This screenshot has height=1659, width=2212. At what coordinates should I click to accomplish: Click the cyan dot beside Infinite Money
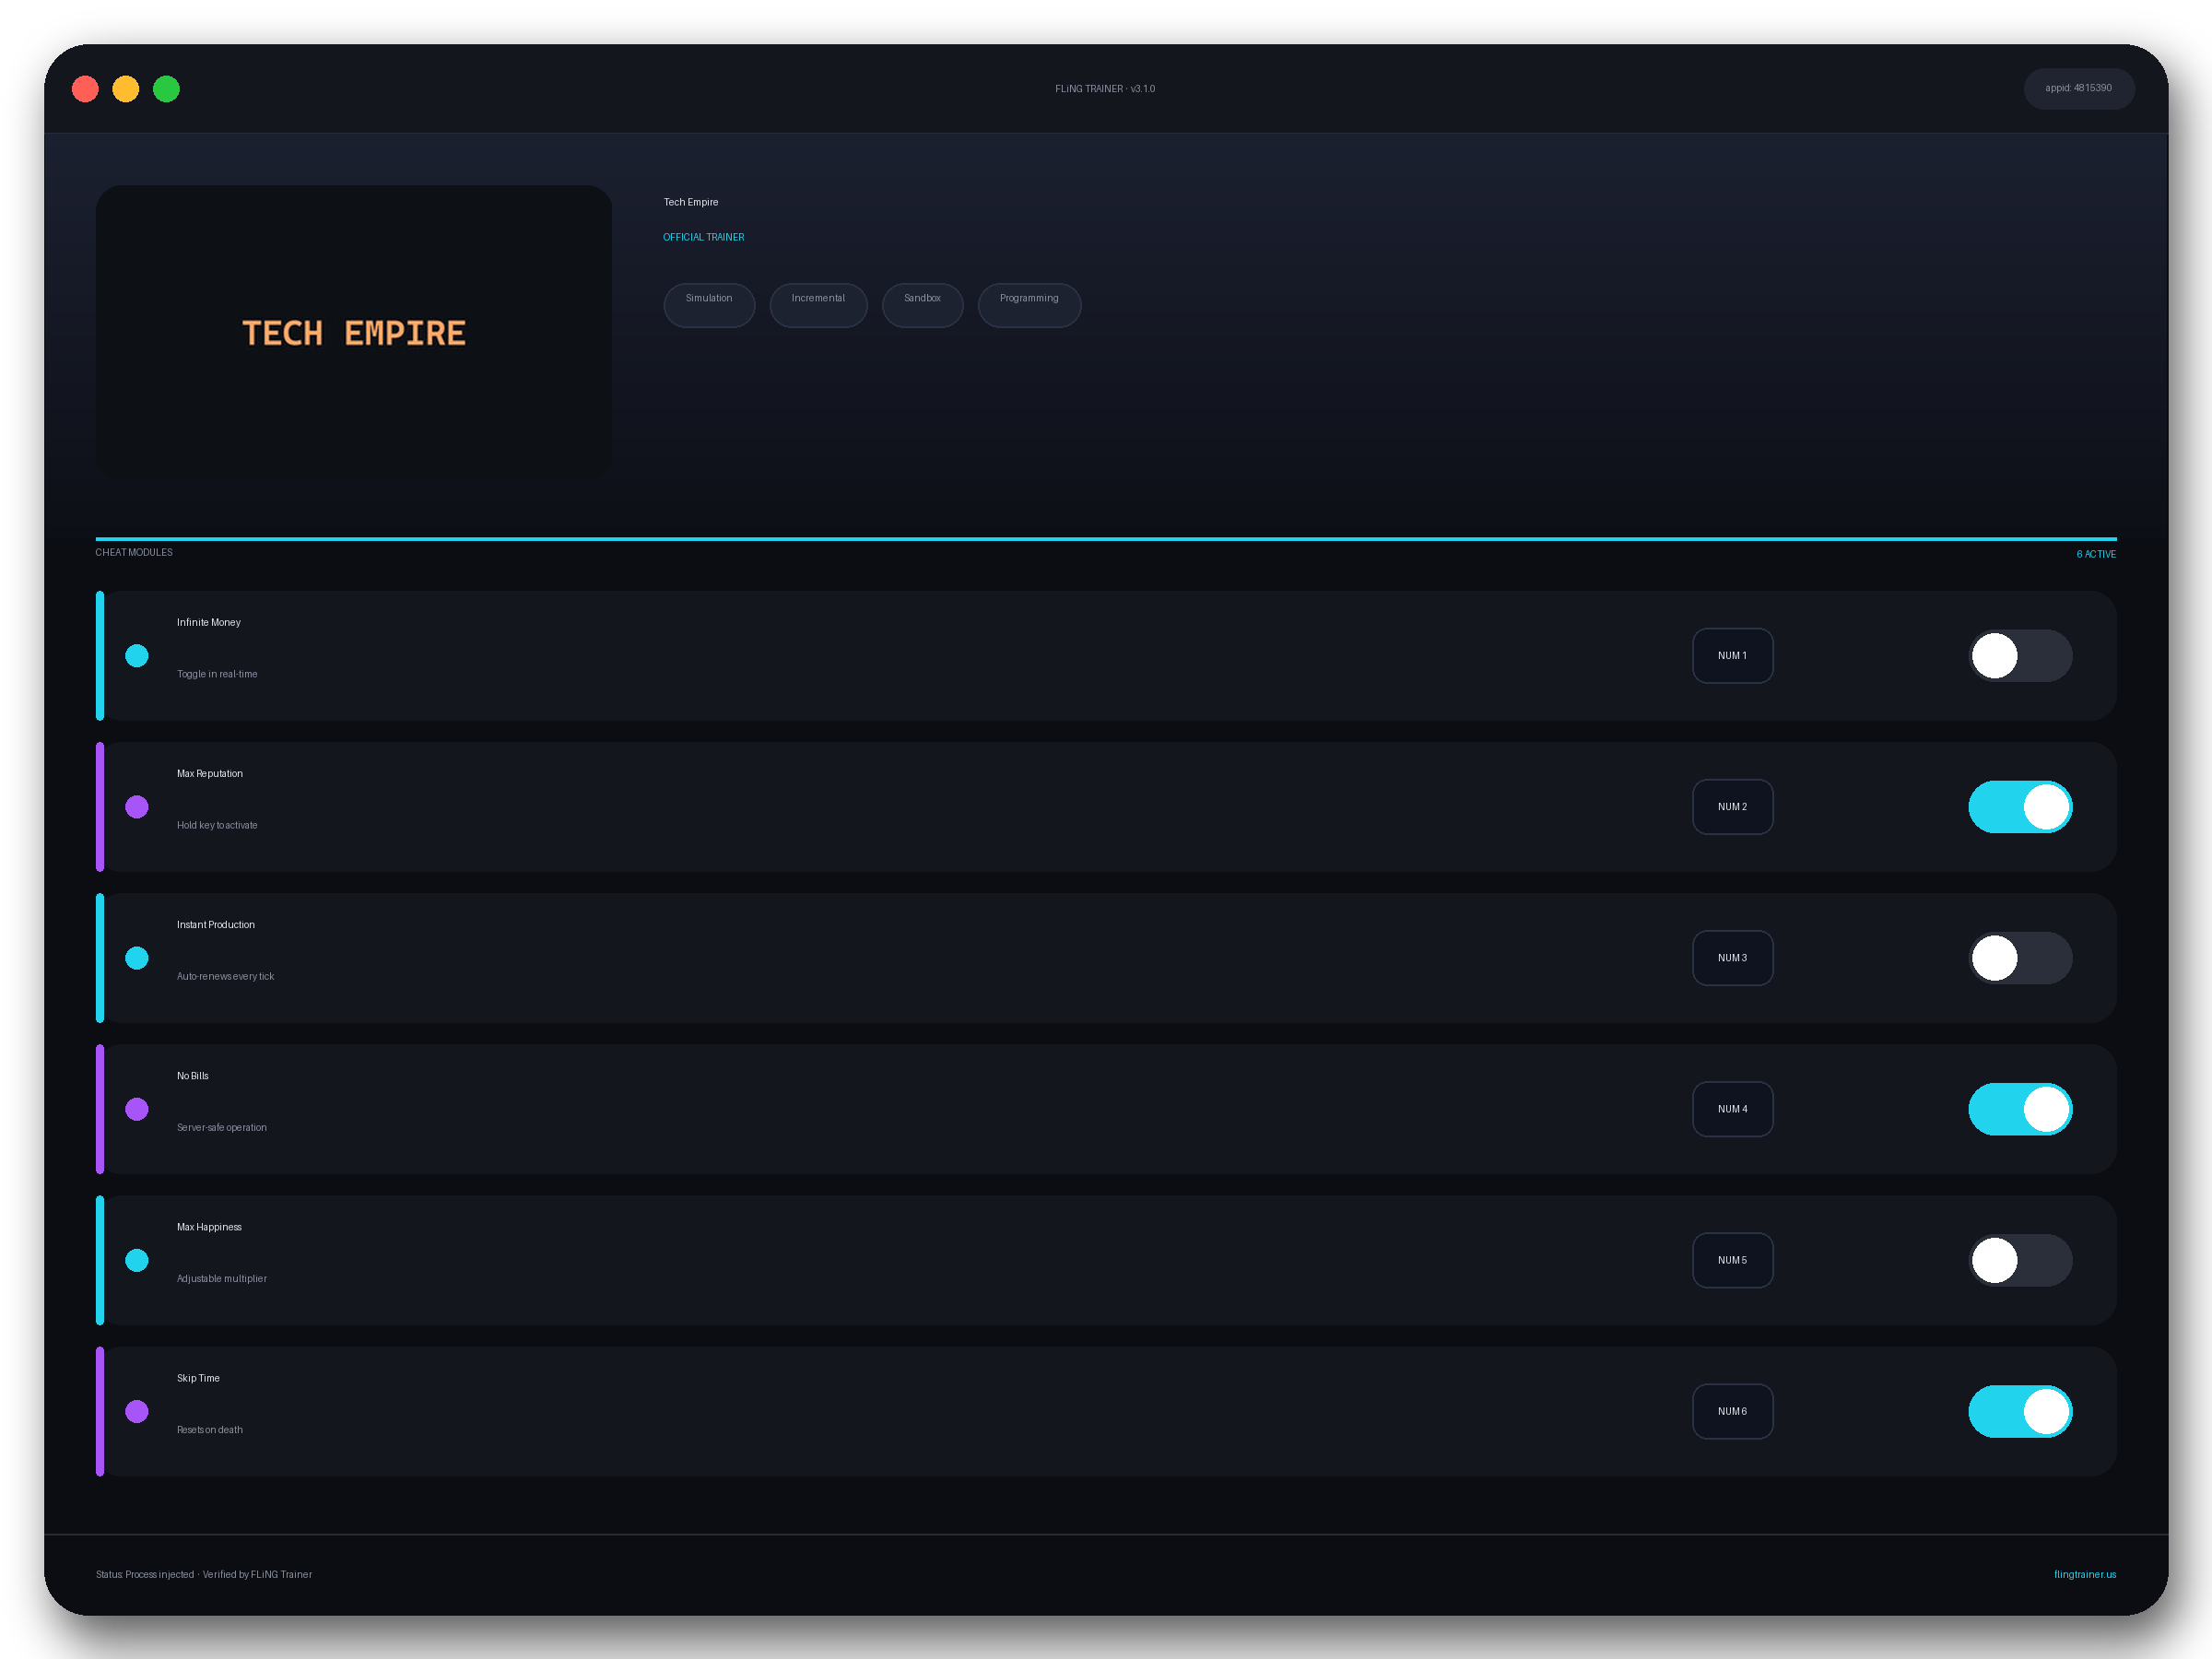(137, 656)
